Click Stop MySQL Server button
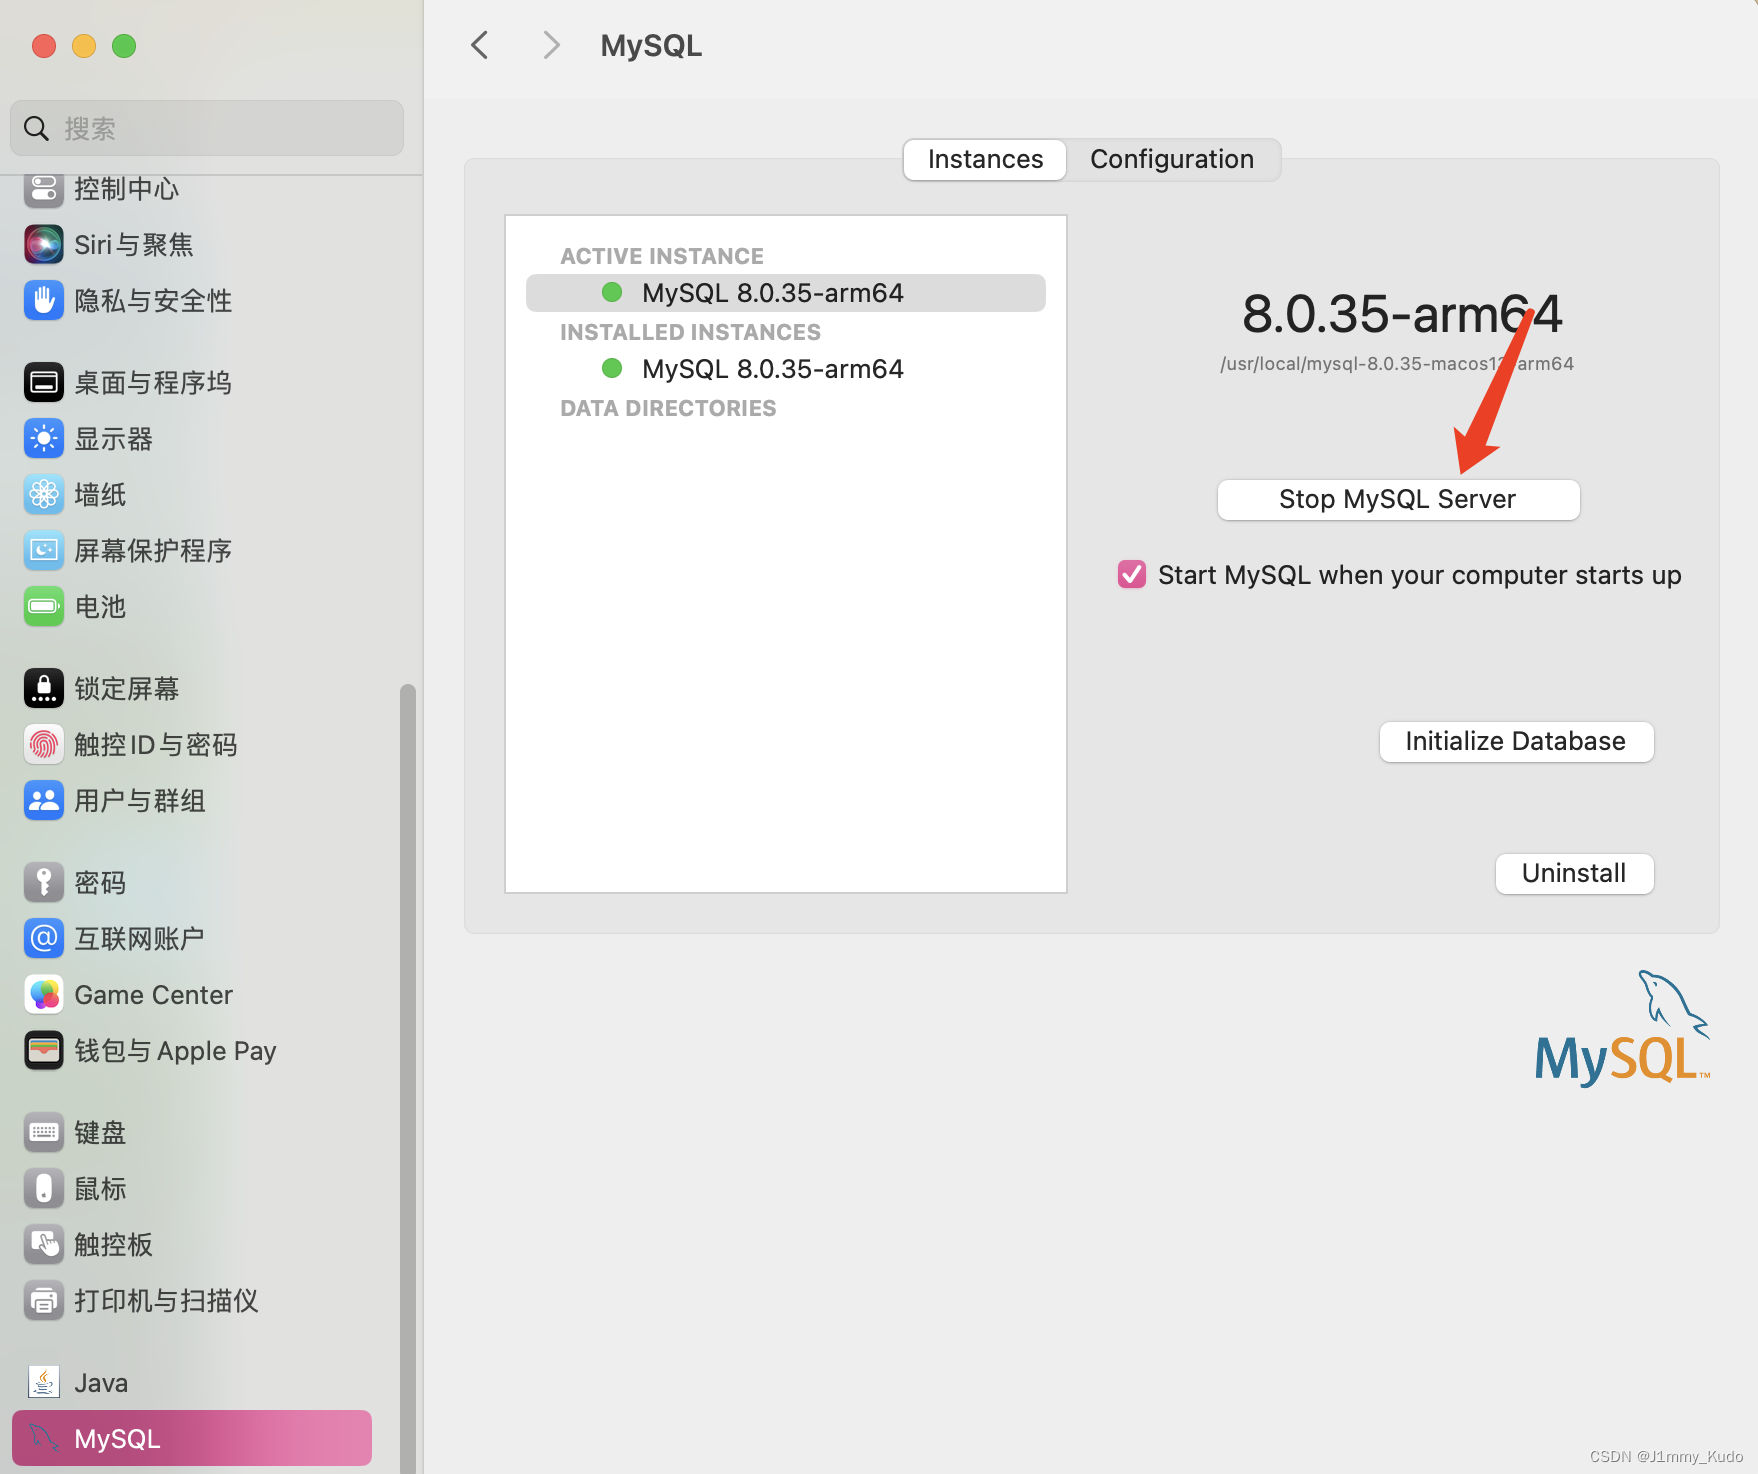Image resolution: width=1758 pixels, height=1474 pixels. click(x=1397, y=499)
